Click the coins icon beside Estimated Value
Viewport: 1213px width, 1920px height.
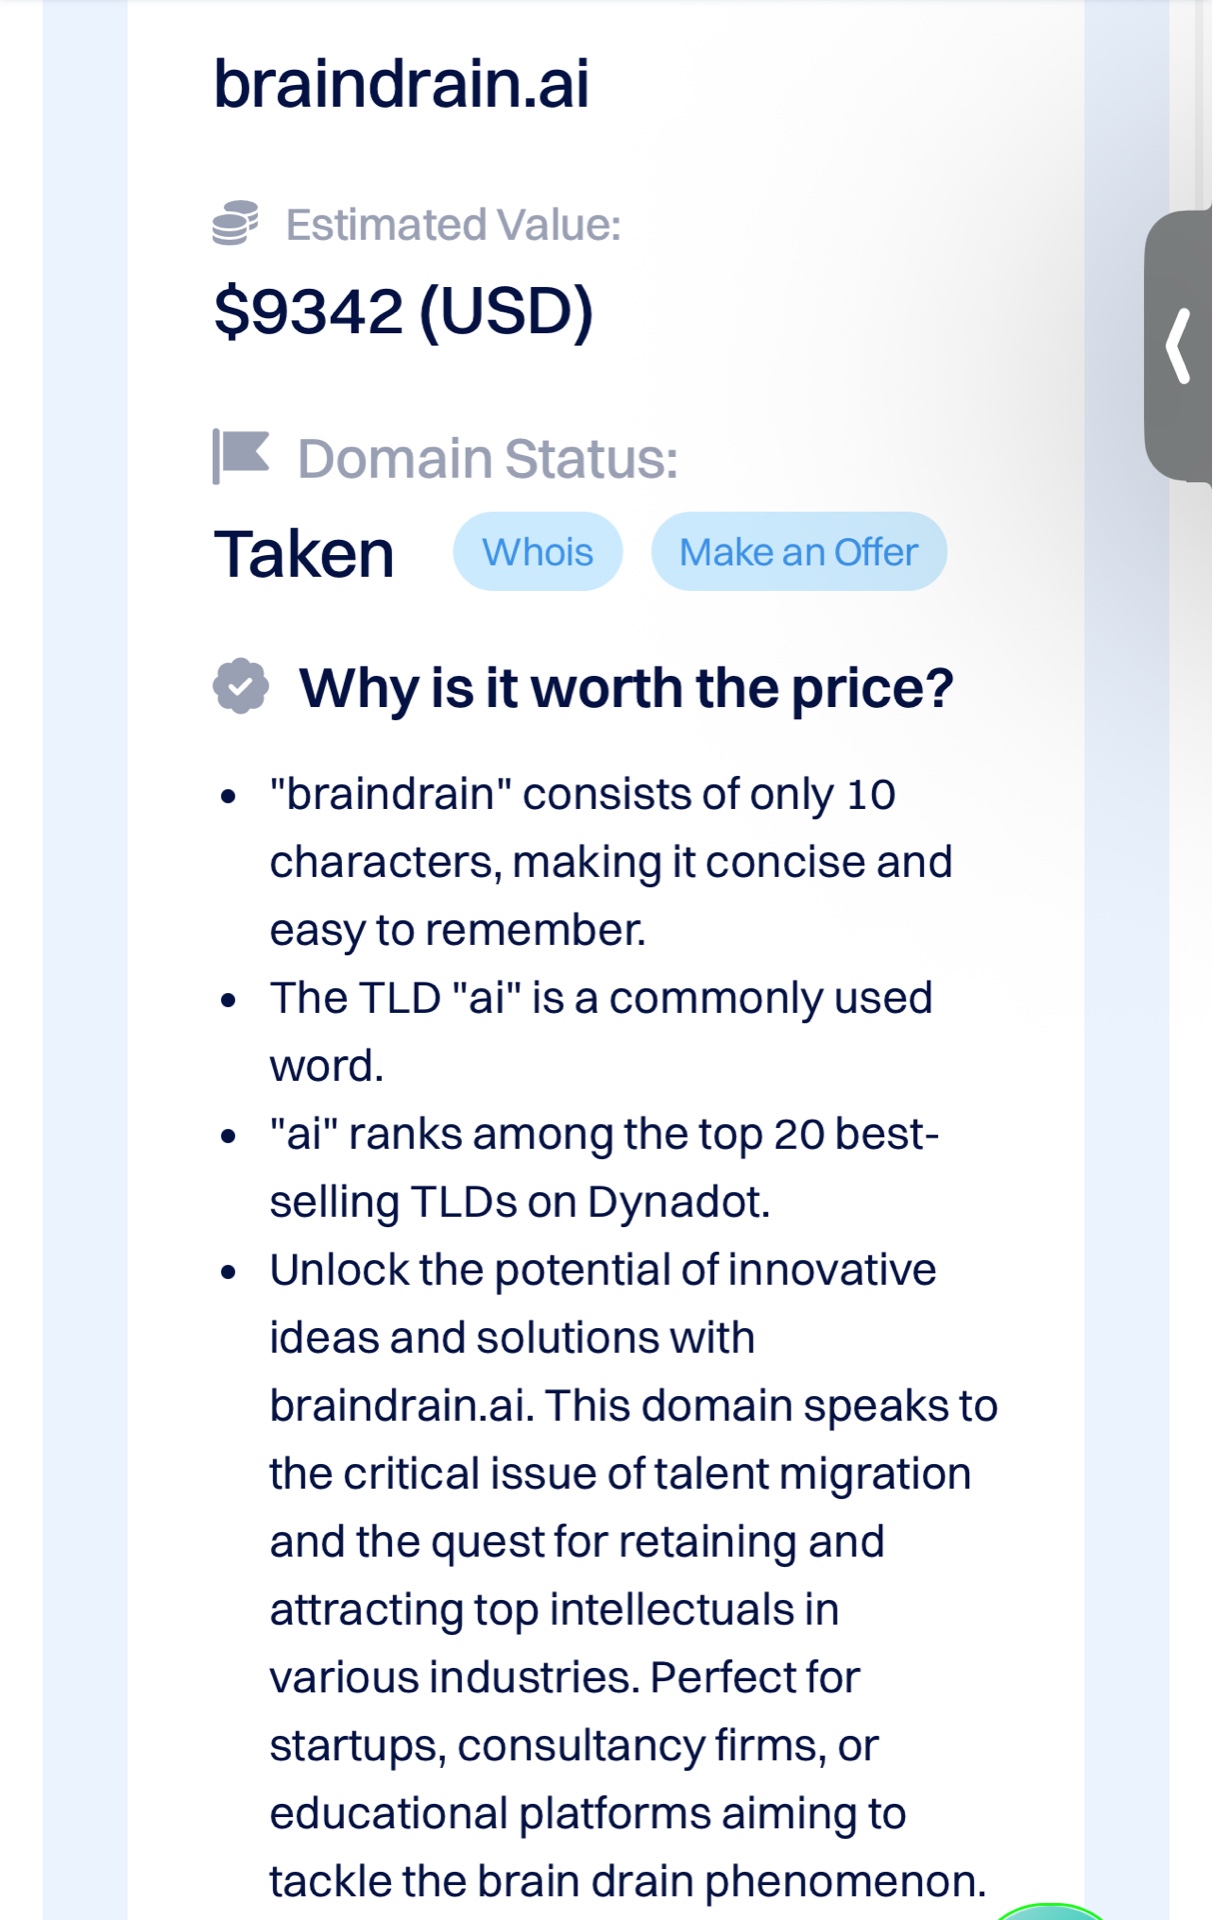(x=235, y=223)
